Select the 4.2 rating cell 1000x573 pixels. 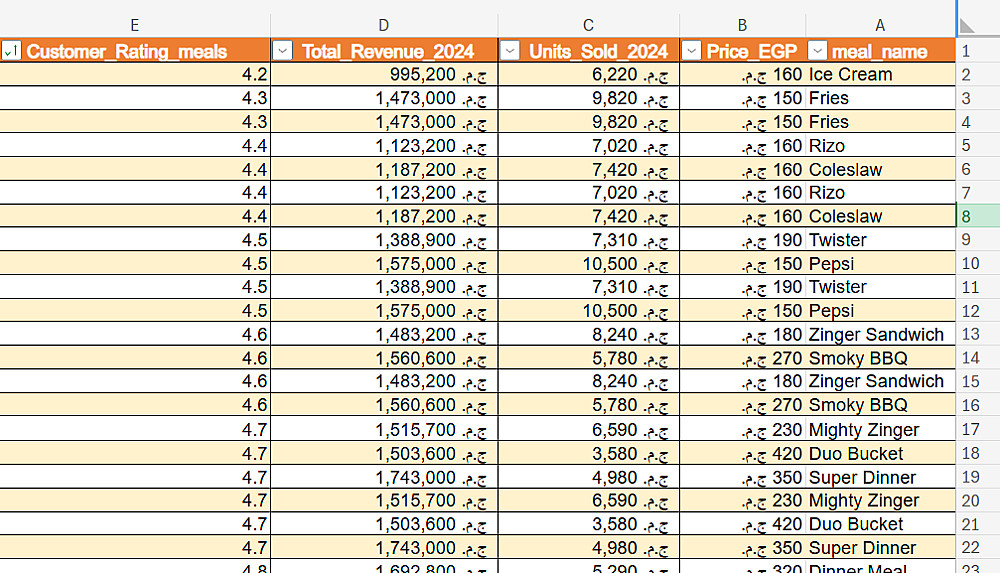pyautogui.click(x=135, y=75)
